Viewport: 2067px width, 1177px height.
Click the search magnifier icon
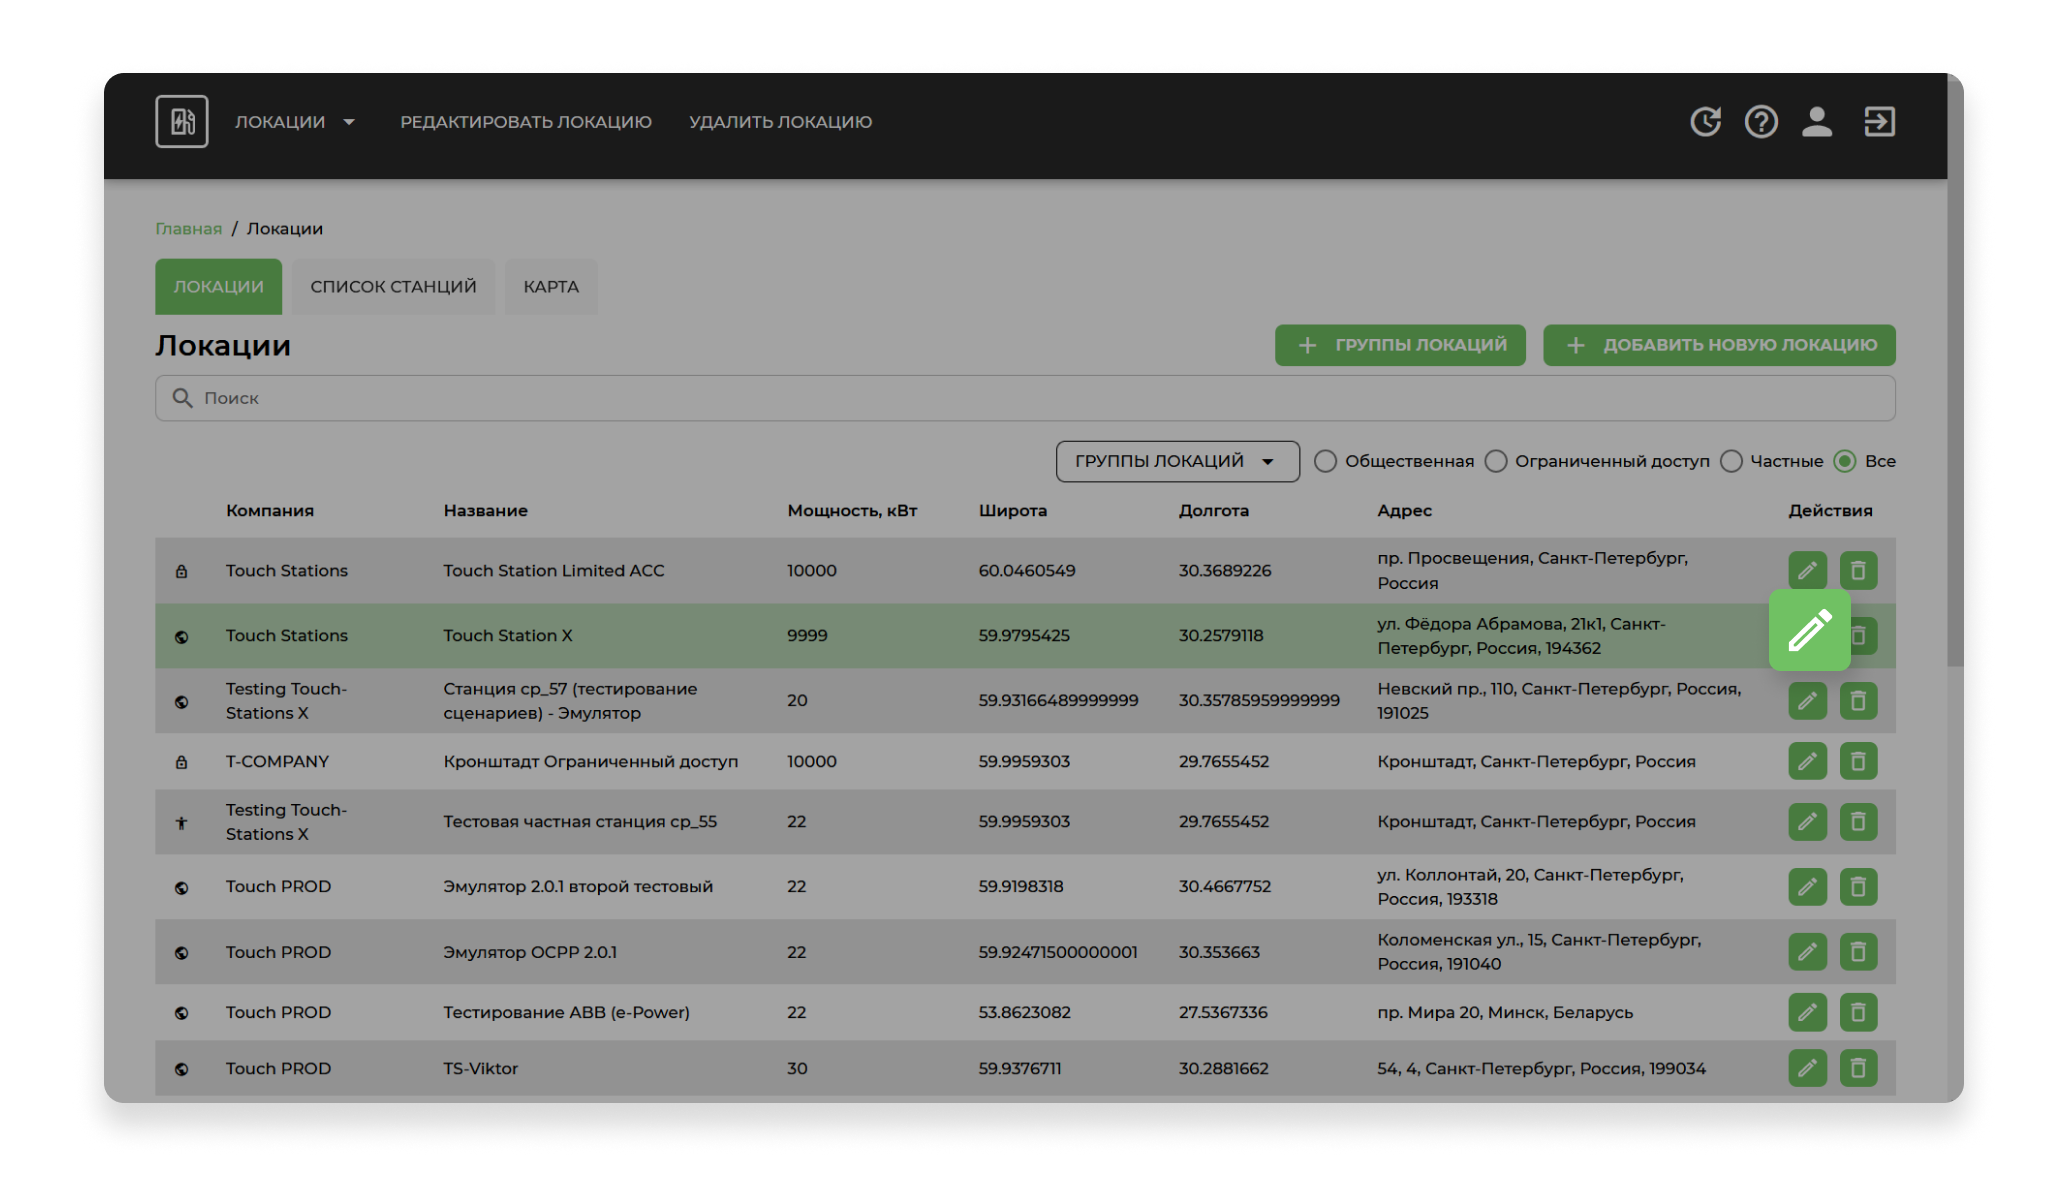[x=182, y=398]
